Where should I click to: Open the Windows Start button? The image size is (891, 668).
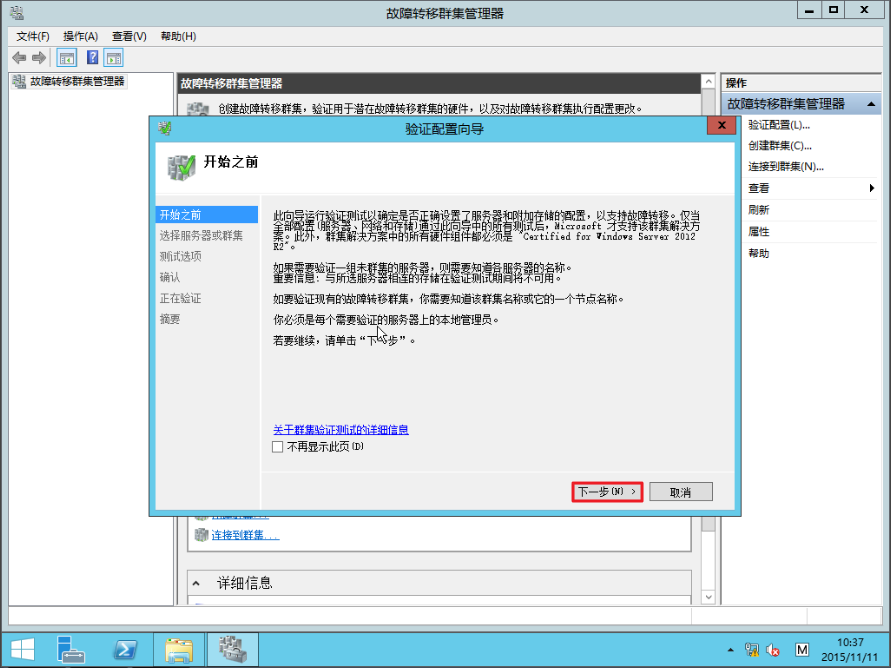click(22, 649)
